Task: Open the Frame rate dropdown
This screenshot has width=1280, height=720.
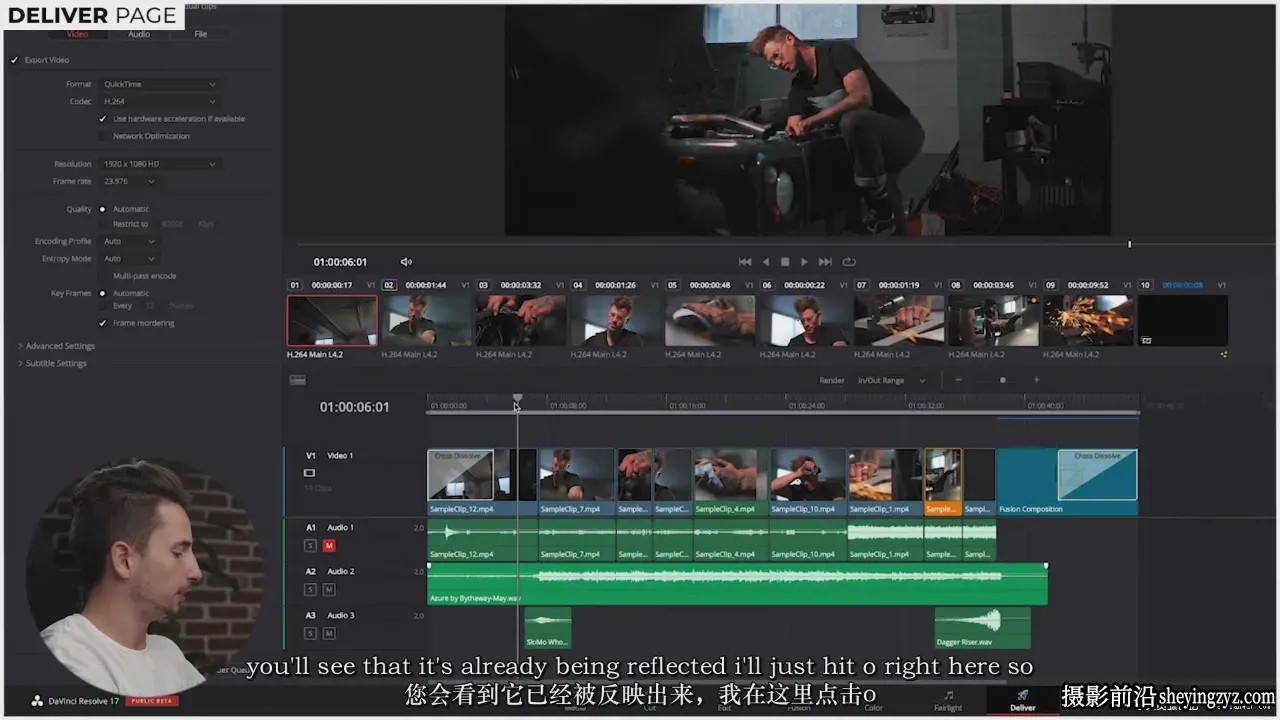Action: (x=129, y=181)
